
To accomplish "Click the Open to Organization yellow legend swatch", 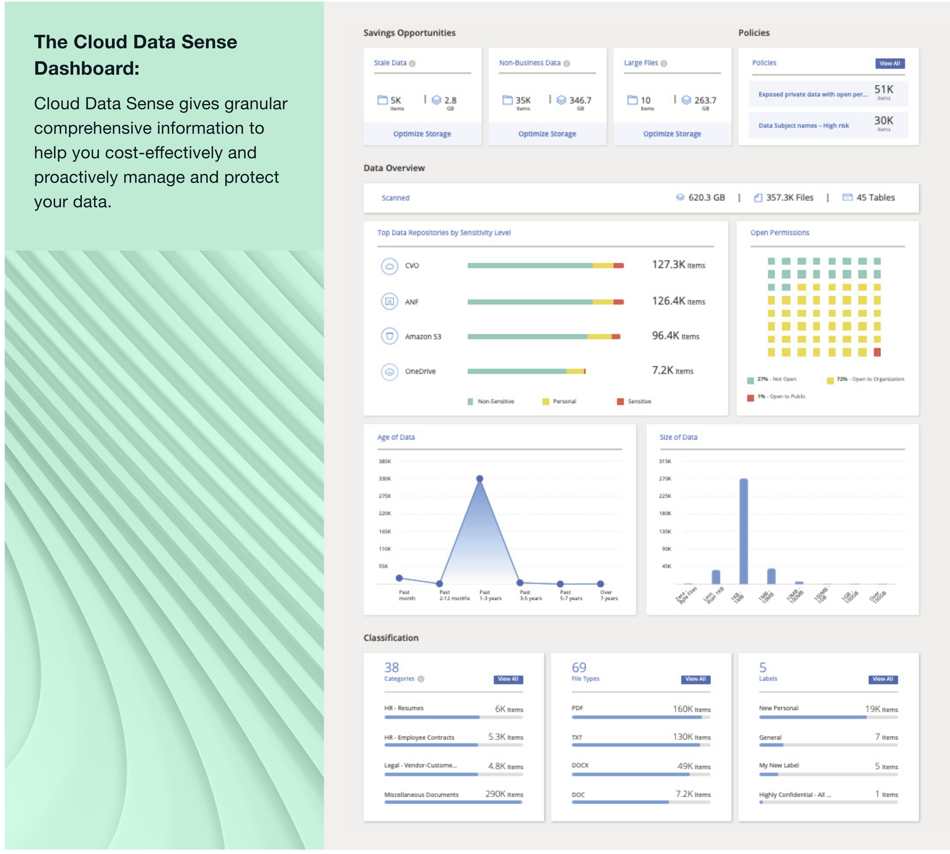I will point(830,380).
